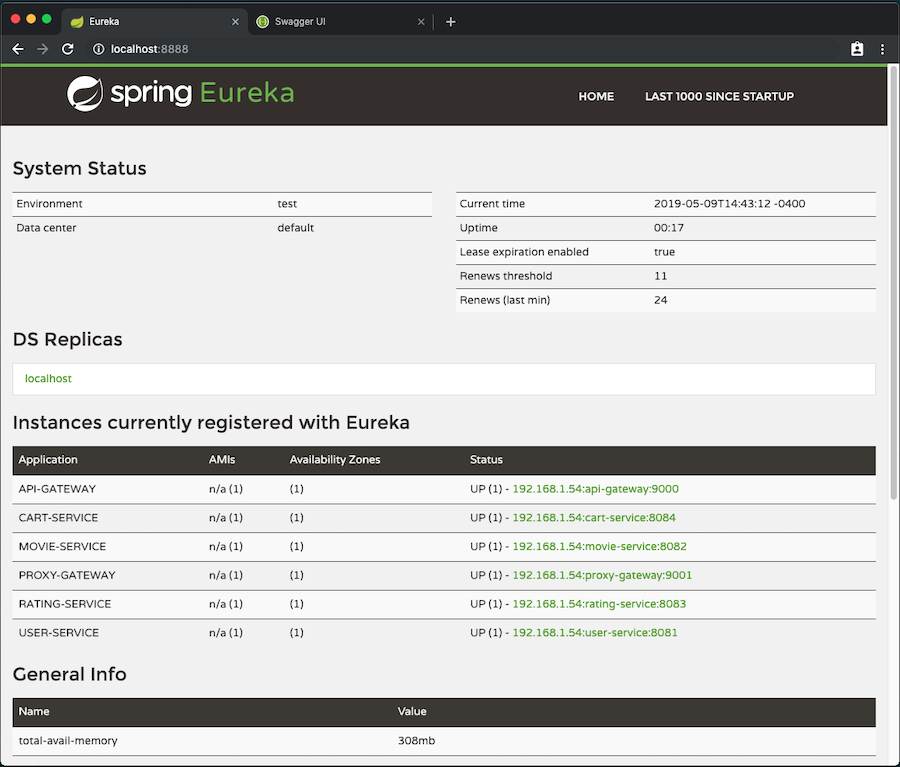Click the Environment value test
This screenshot has height=767, width=900.
coord(287,204)
